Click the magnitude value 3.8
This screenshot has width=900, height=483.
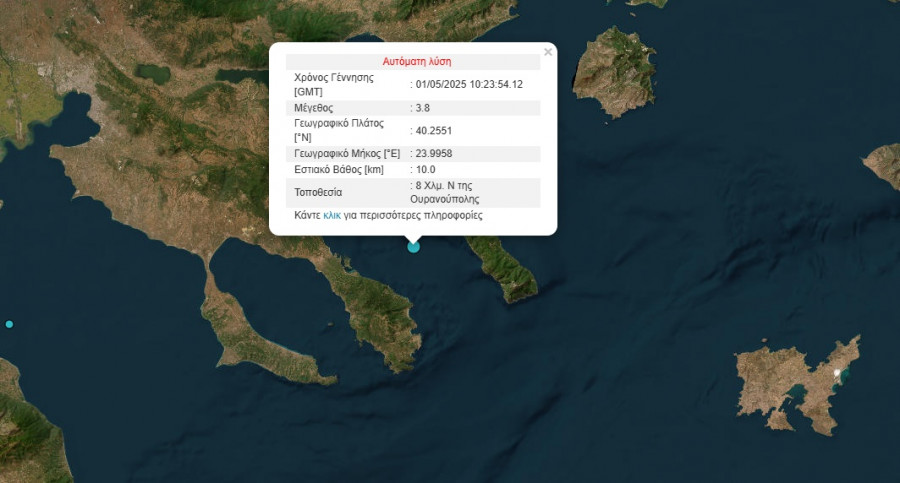(x=422, y=108)
